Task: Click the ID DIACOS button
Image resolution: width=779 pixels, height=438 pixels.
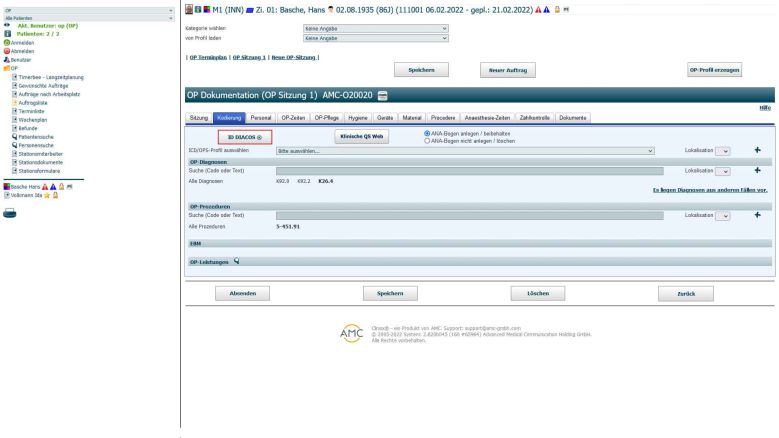Action: 244,136
